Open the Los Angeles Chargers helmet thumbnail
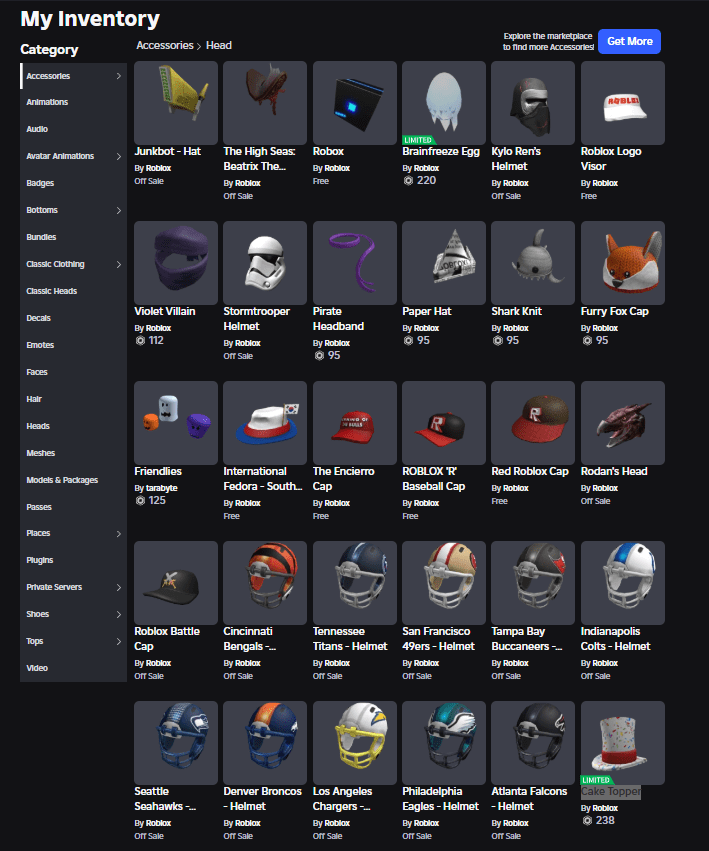The image size is (709, 851). pyautogui.click(x=354, y=743)
